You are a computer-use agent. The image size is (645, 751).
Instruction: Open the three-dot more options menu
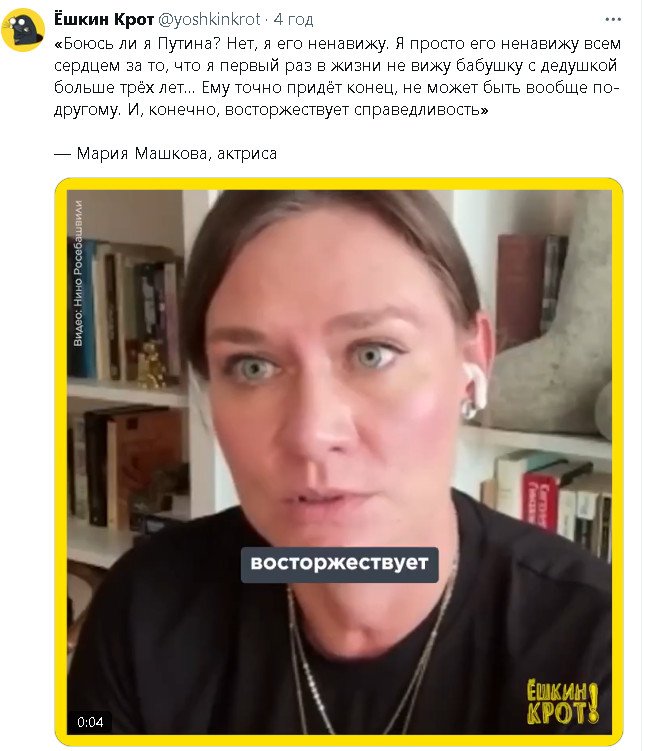pos(613,20)
